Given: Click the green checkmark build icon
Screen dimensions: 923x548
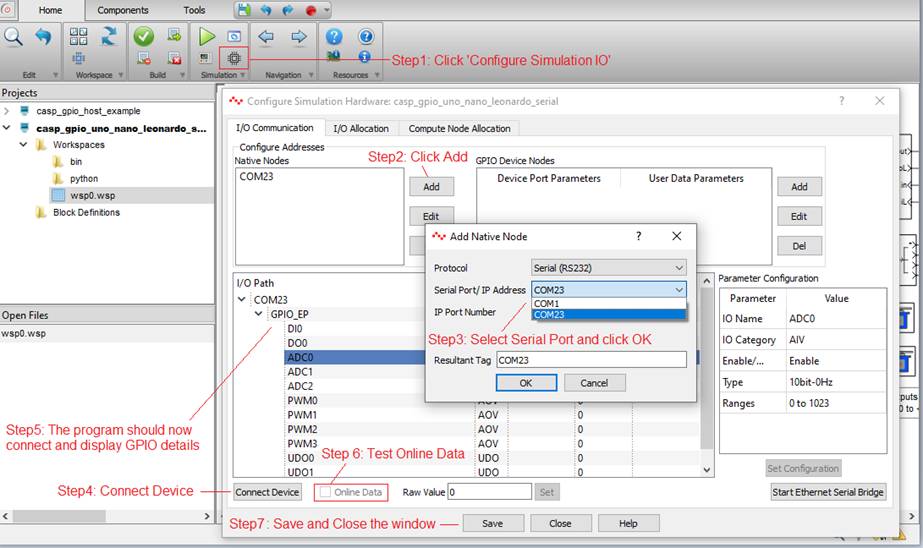Looking at the screenshot, I should [143, 36].
